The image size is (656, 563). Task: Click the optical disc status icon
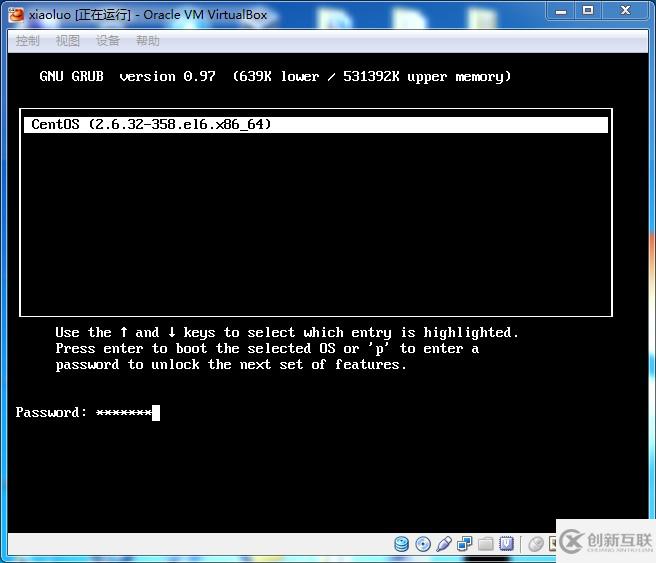[x=423, y=544]
